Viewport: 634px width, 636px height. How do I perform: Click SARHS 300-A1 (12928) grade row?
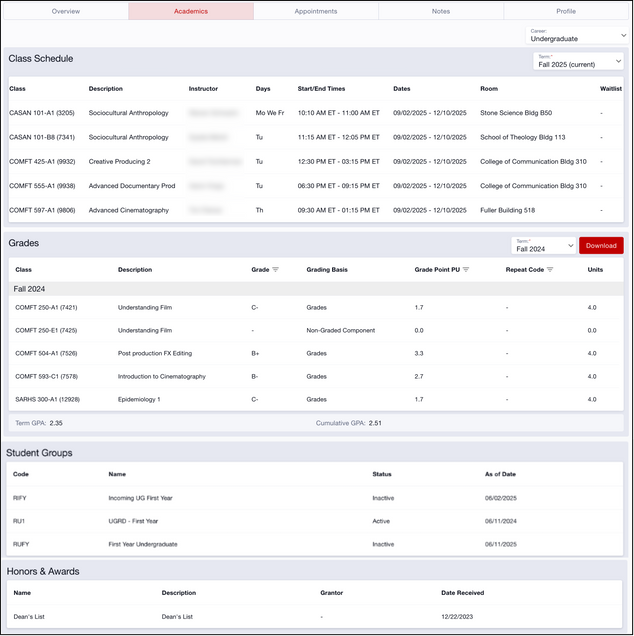(x=316, y=400)
